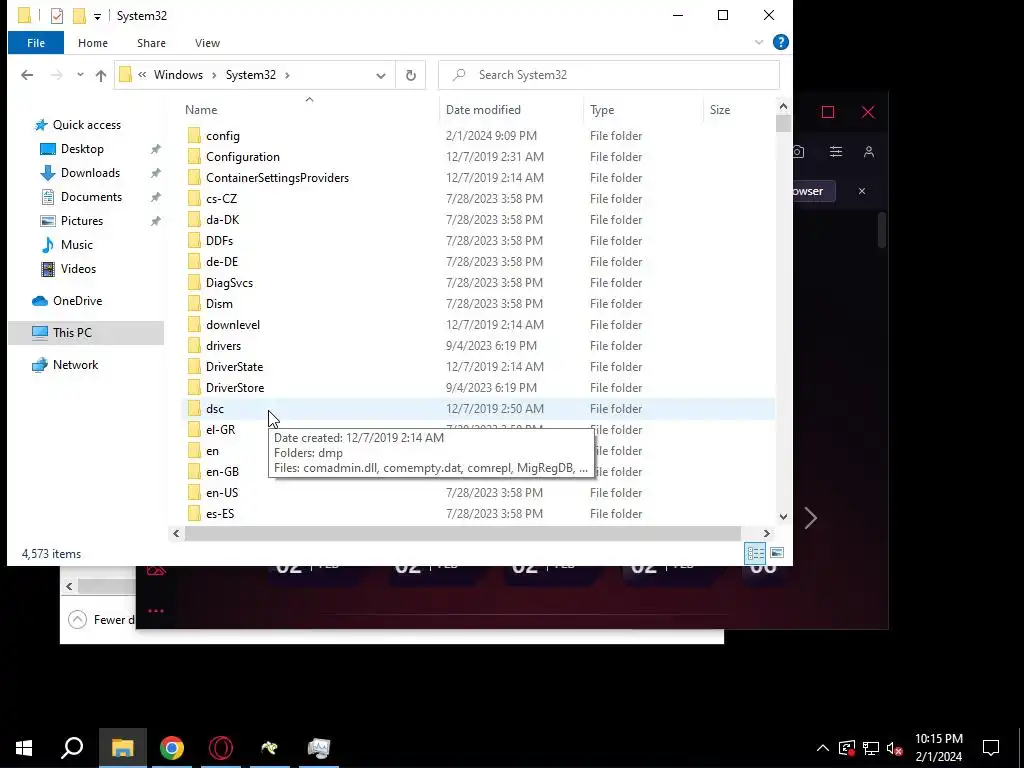Open recent locations dropdown arrow
This screenshot has width=1024, height=768.
tap(80, 75)
